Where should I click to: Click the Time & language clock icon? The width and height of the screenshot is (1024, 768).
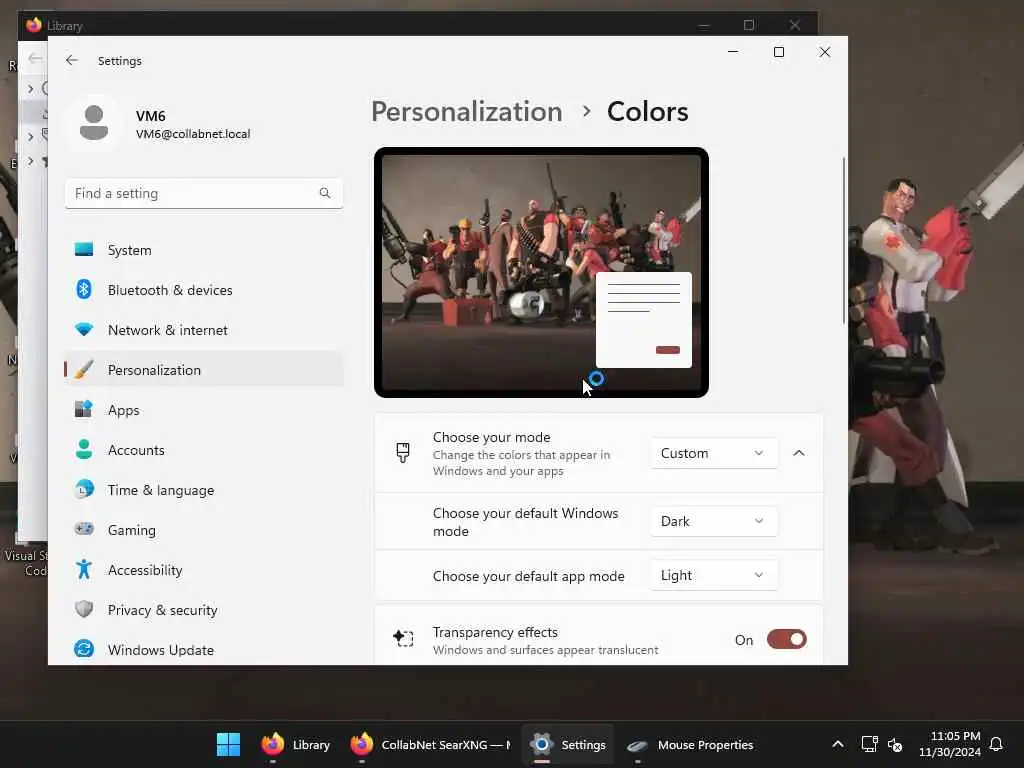pos(84,489)
